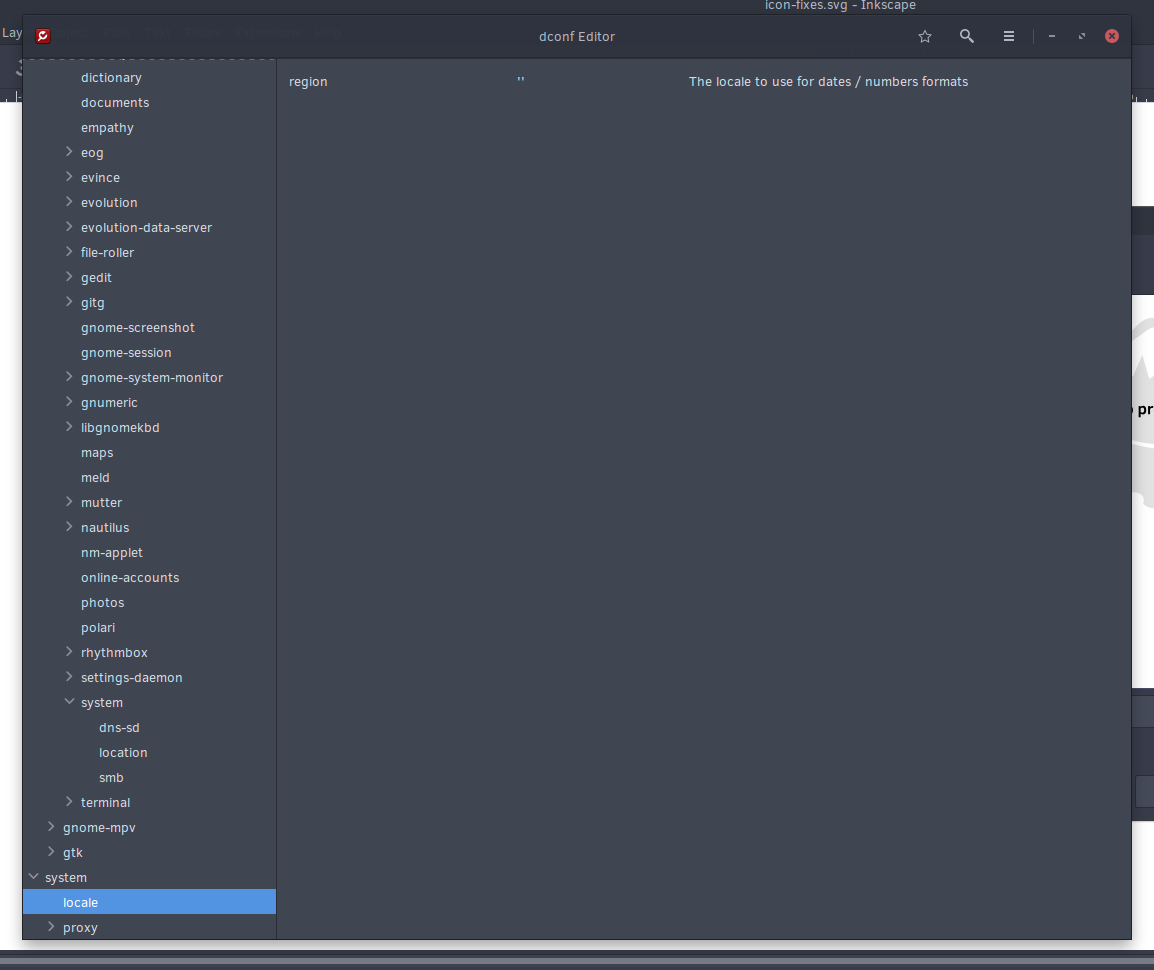Click the settings-daemon label
The image size is (1154, 970).
(132, 678)
